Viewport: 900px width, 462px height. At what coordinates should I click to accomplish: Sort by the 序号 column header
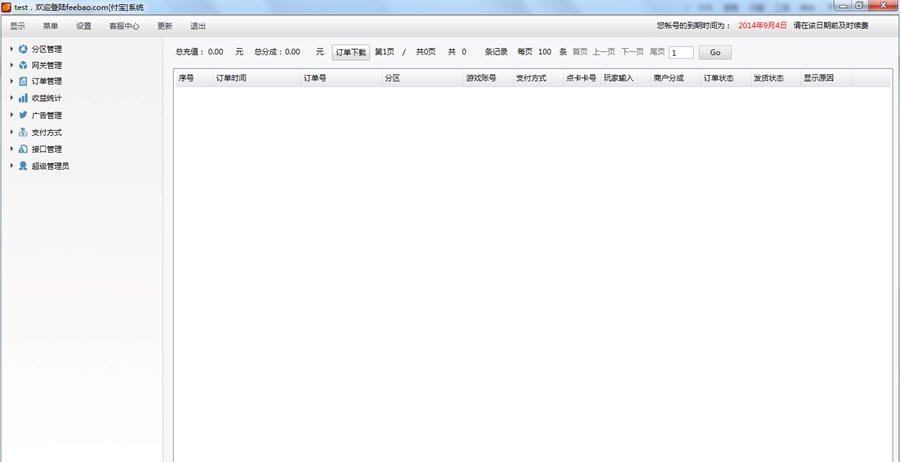point(194,78)
